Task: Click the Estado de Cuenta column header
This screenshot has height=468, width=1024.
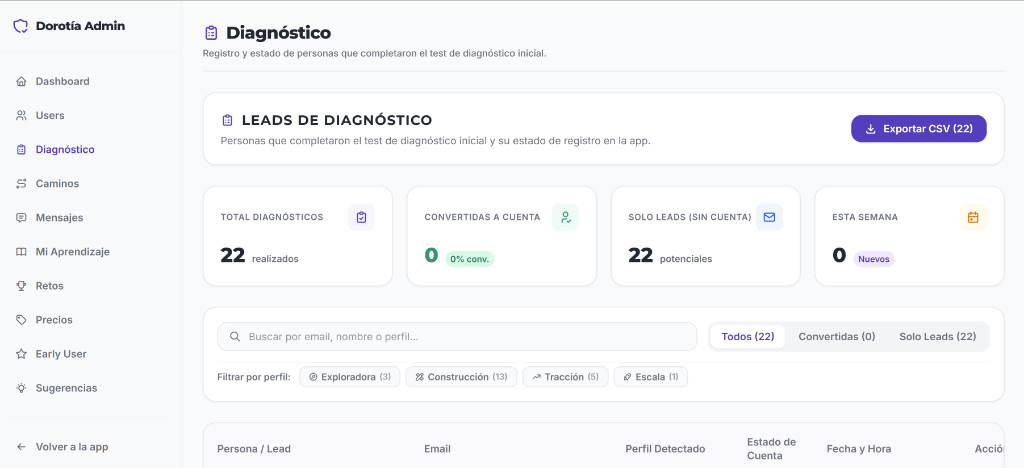Action: click(771, 448)
